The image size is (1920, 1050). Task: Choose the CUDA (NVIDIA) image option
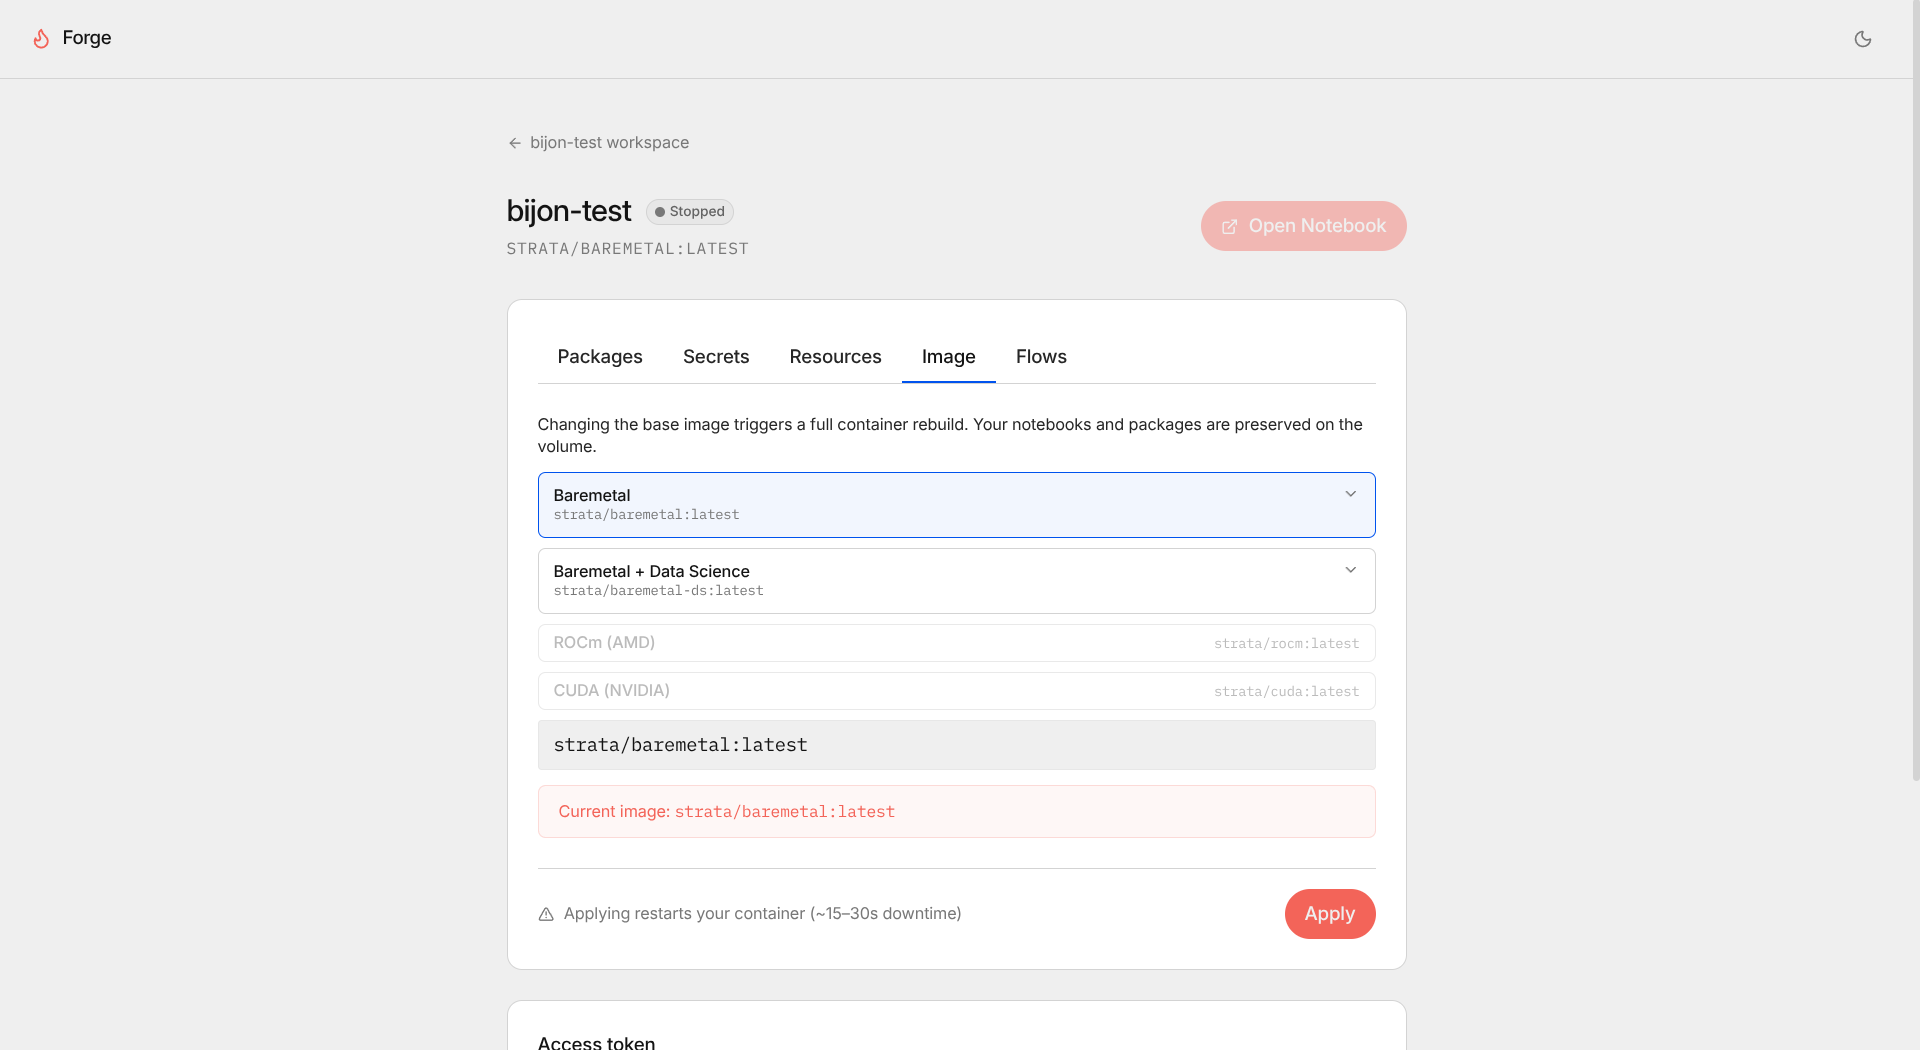click(957, 691)
